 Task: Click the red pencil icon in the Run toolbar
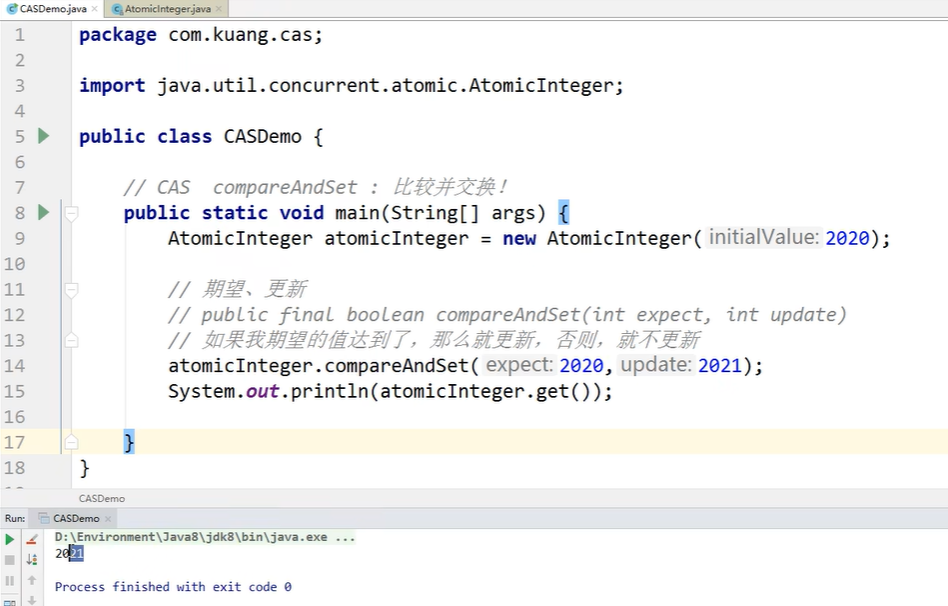tap(32, 539)
